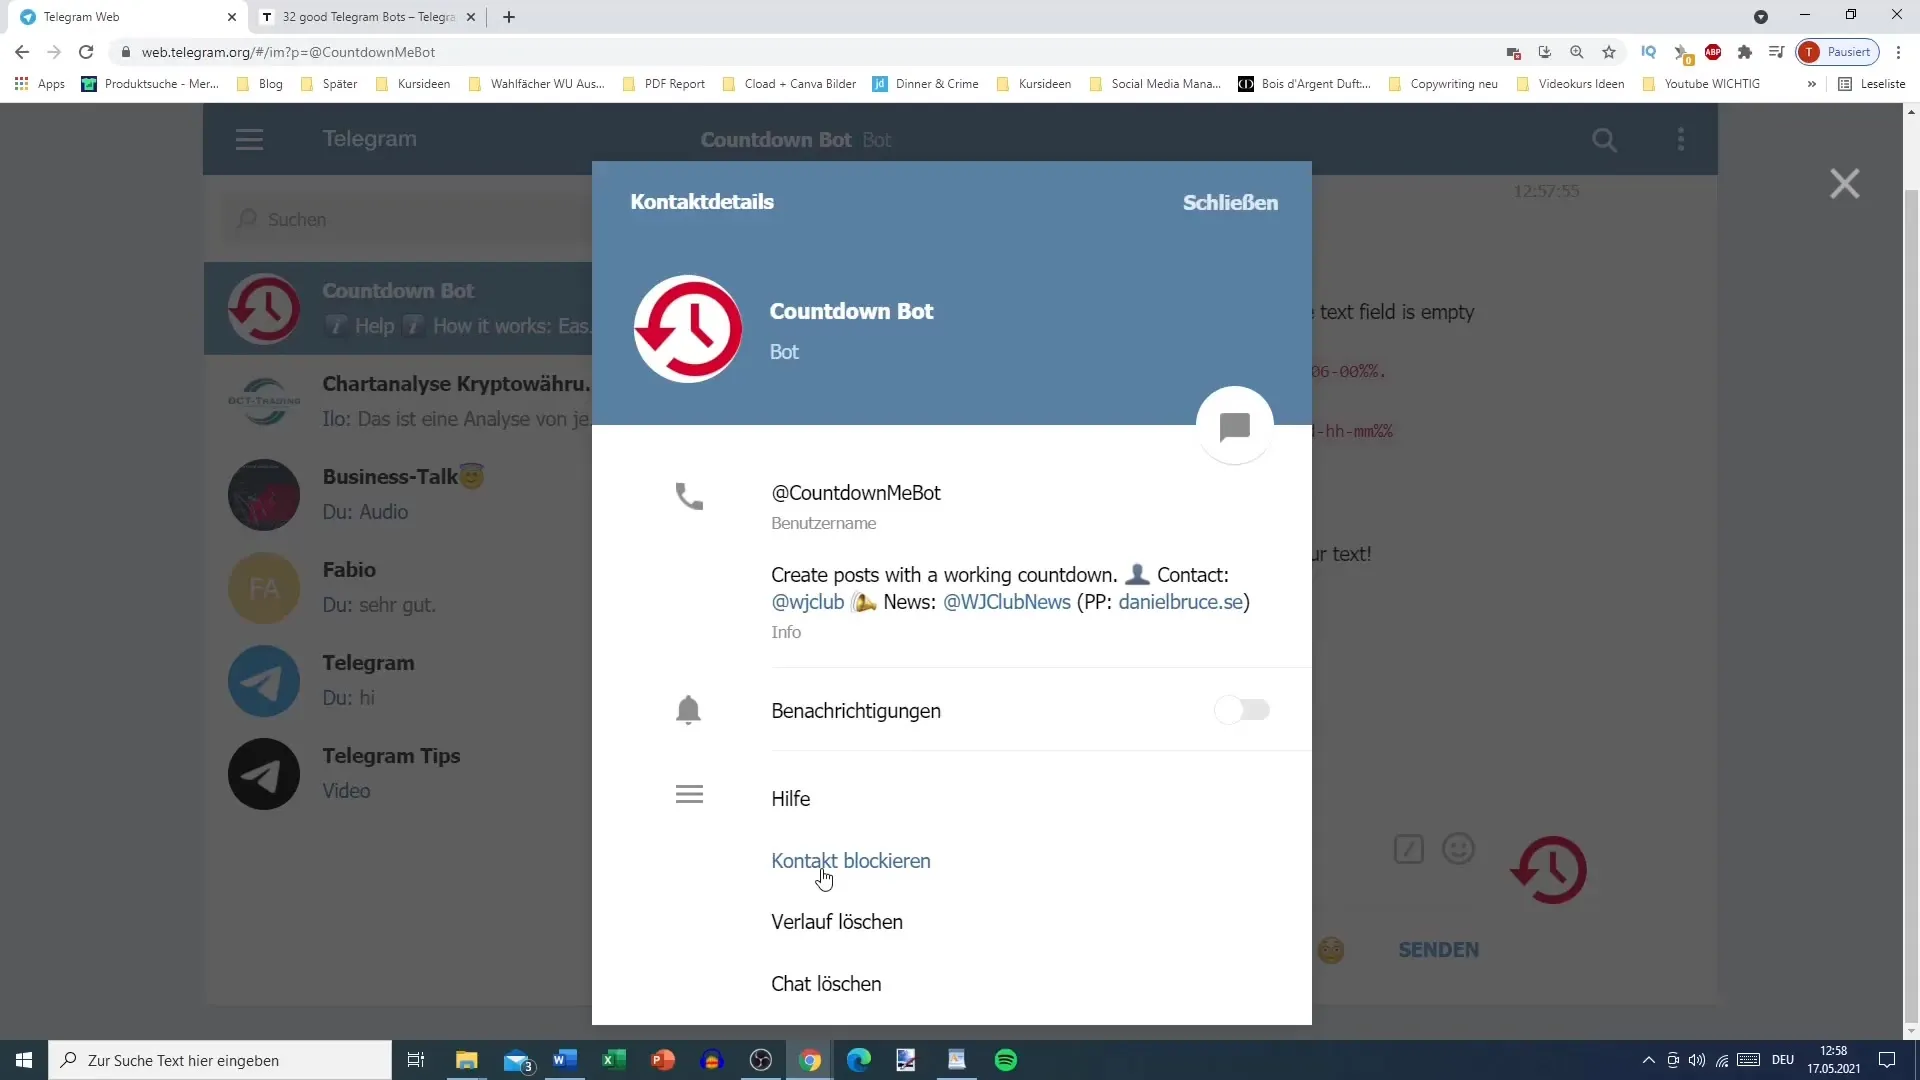
Task: Open the danielbruce.se link
Action: pos(1180,602)
